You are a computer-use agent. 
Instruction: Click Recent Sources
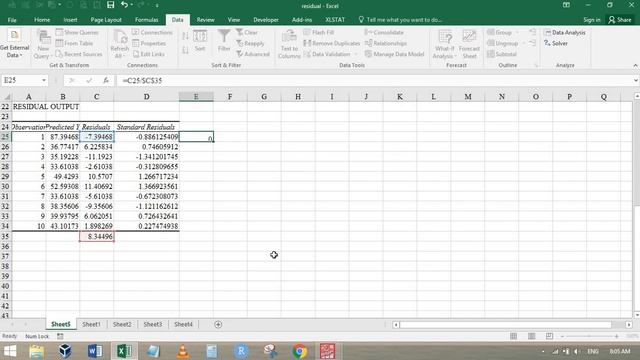pos(79,54)
